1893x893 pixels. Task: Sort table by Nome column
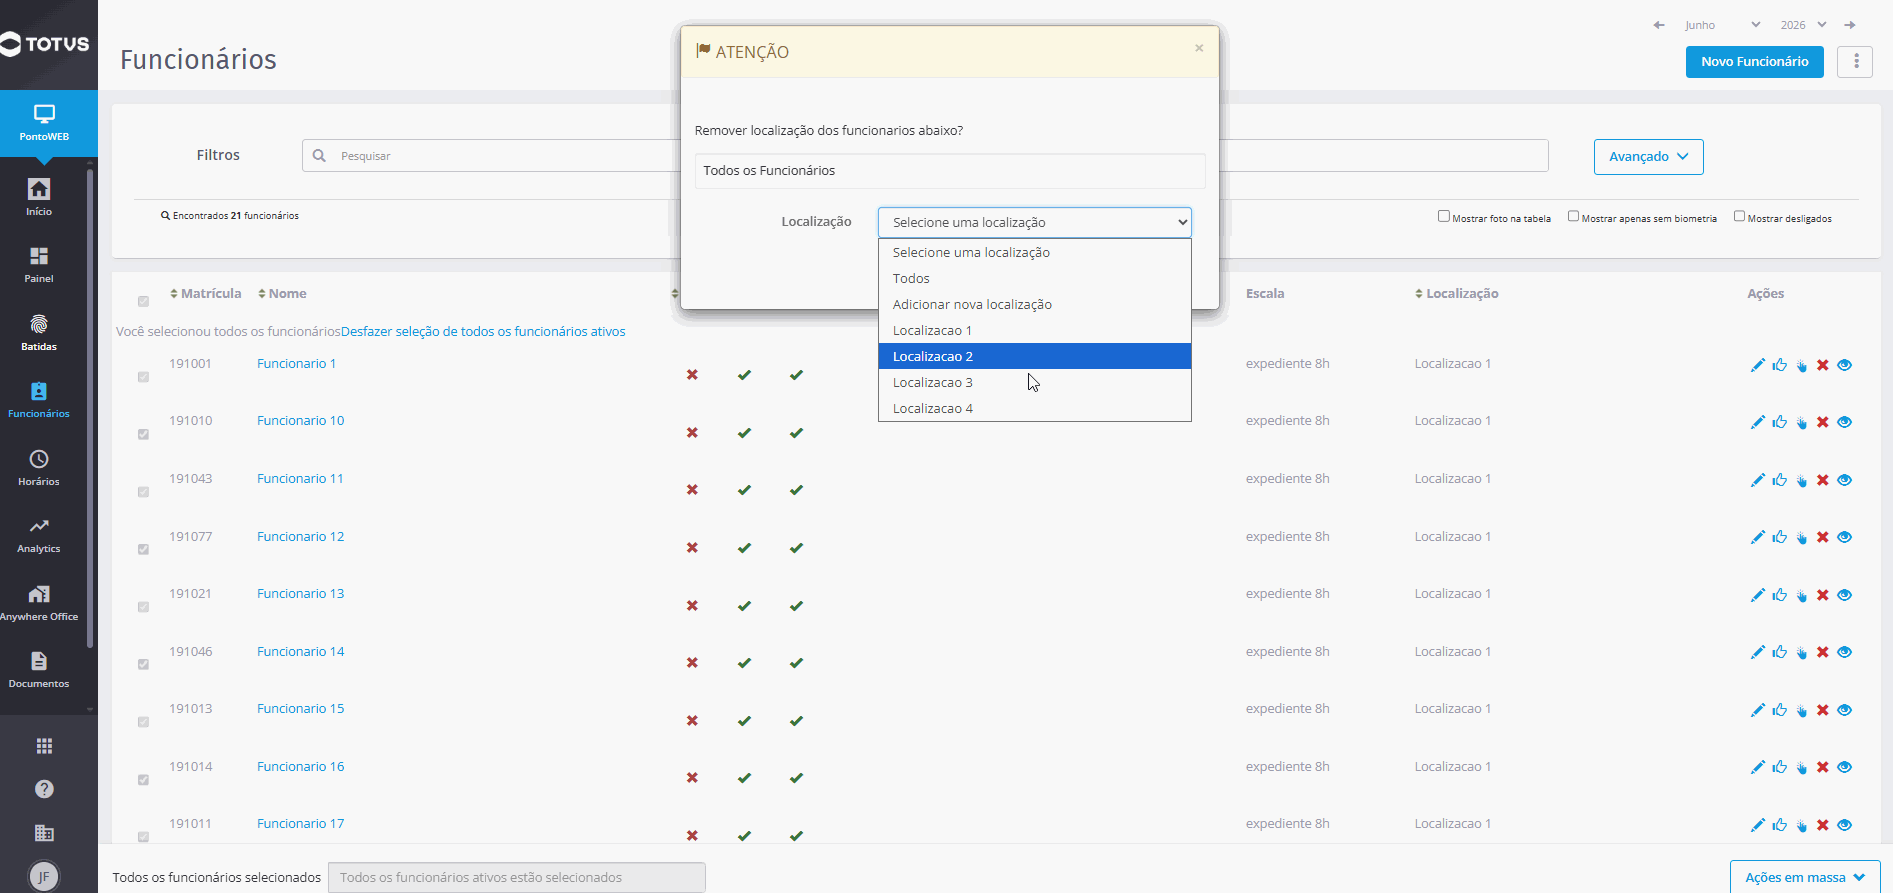point(282,293)
